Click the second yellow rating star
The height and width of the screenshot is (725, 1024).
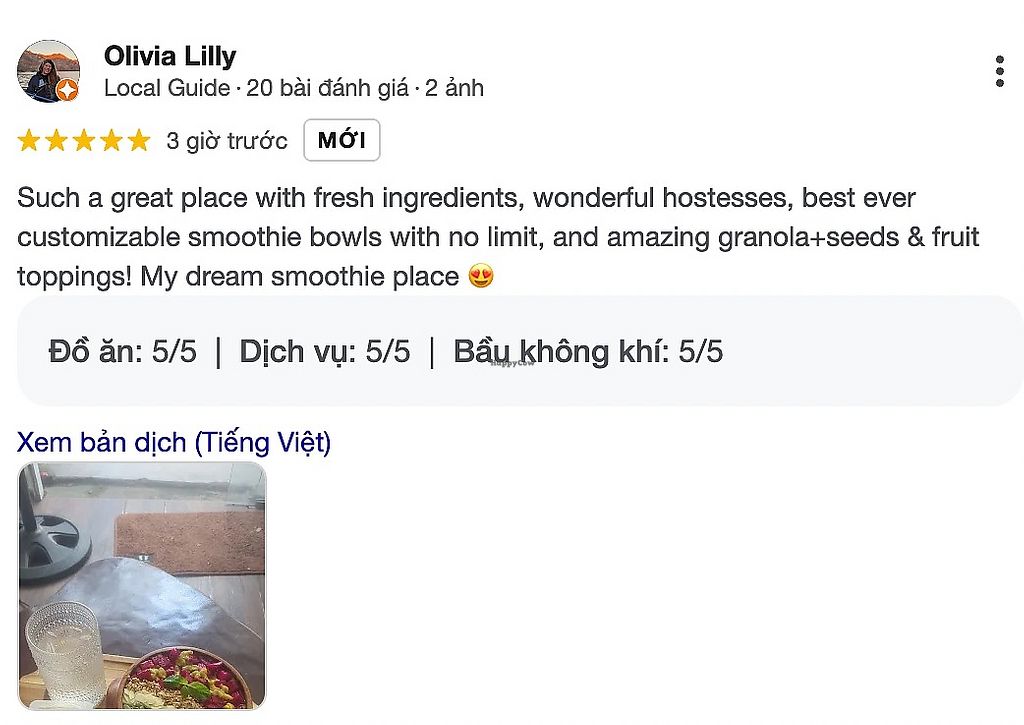(56, 141)
